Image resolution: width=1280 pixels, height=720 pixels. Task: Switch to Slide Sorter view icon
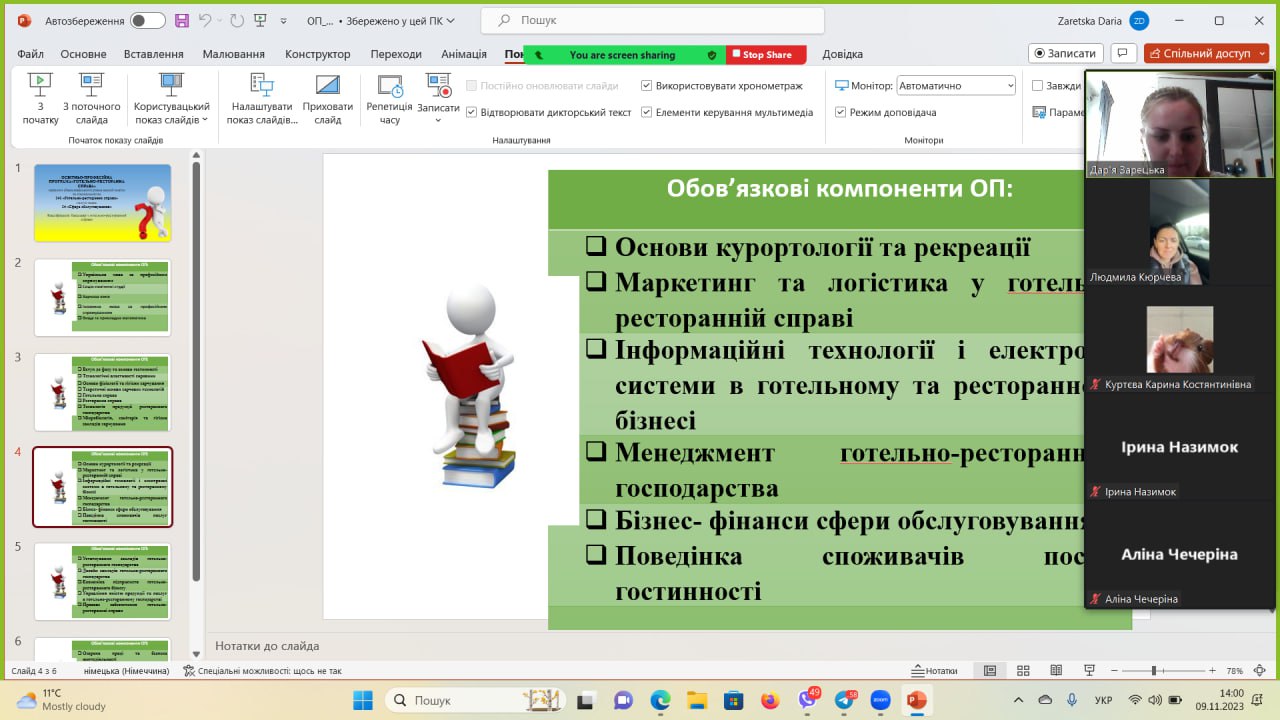click(1023, 671)
